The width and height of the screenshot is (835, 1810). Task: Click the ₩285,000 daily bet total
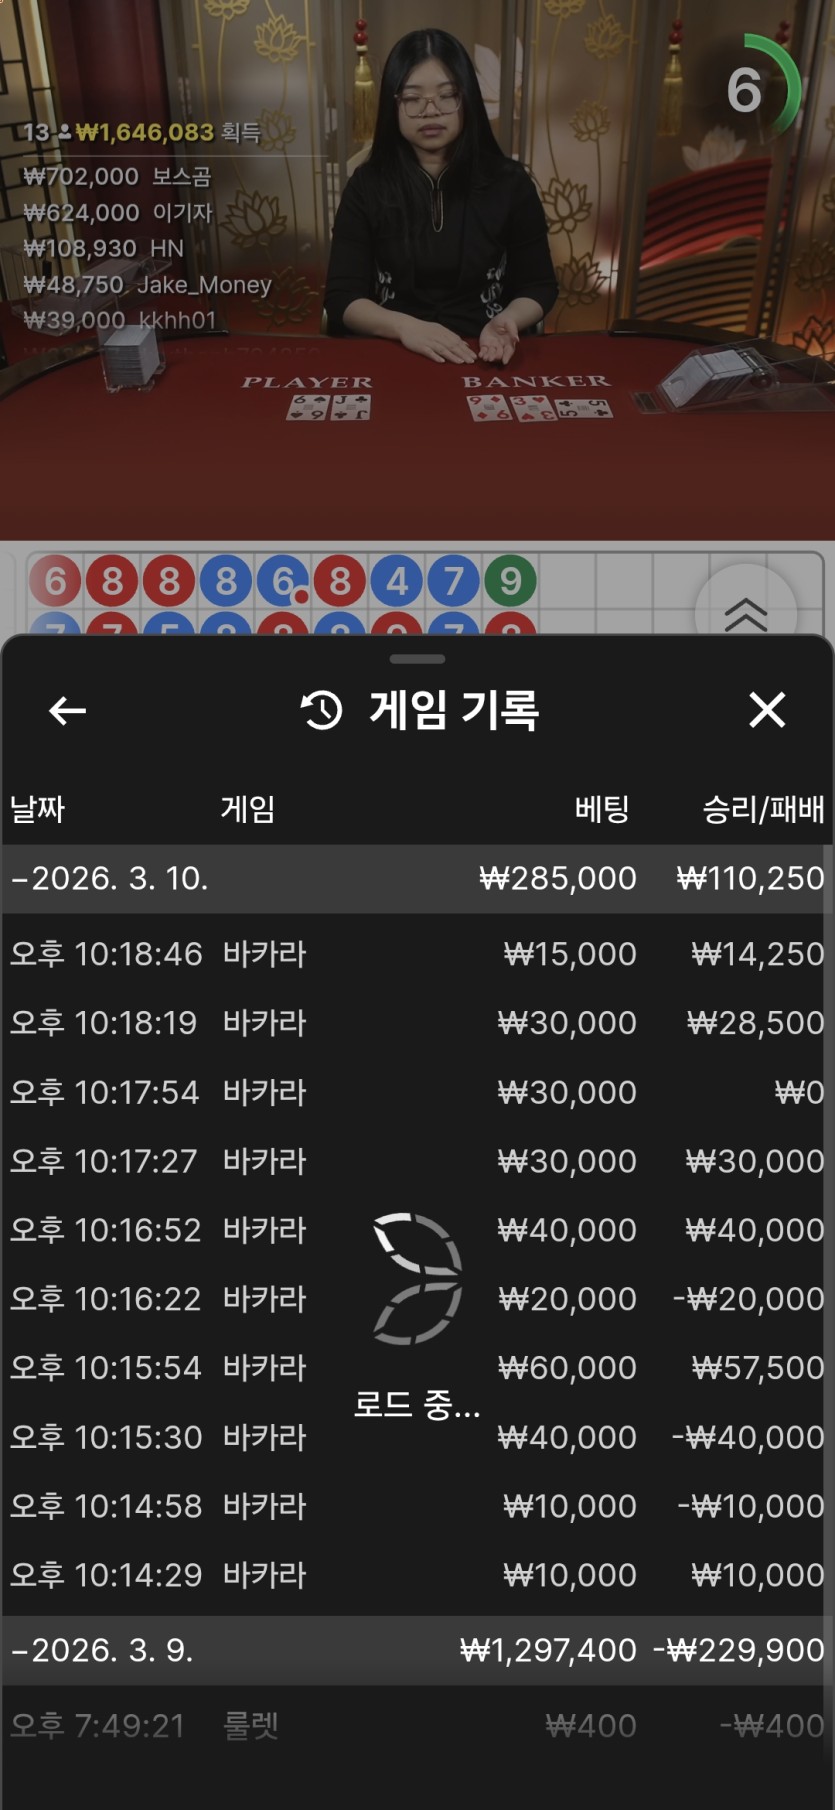point(558,878)
